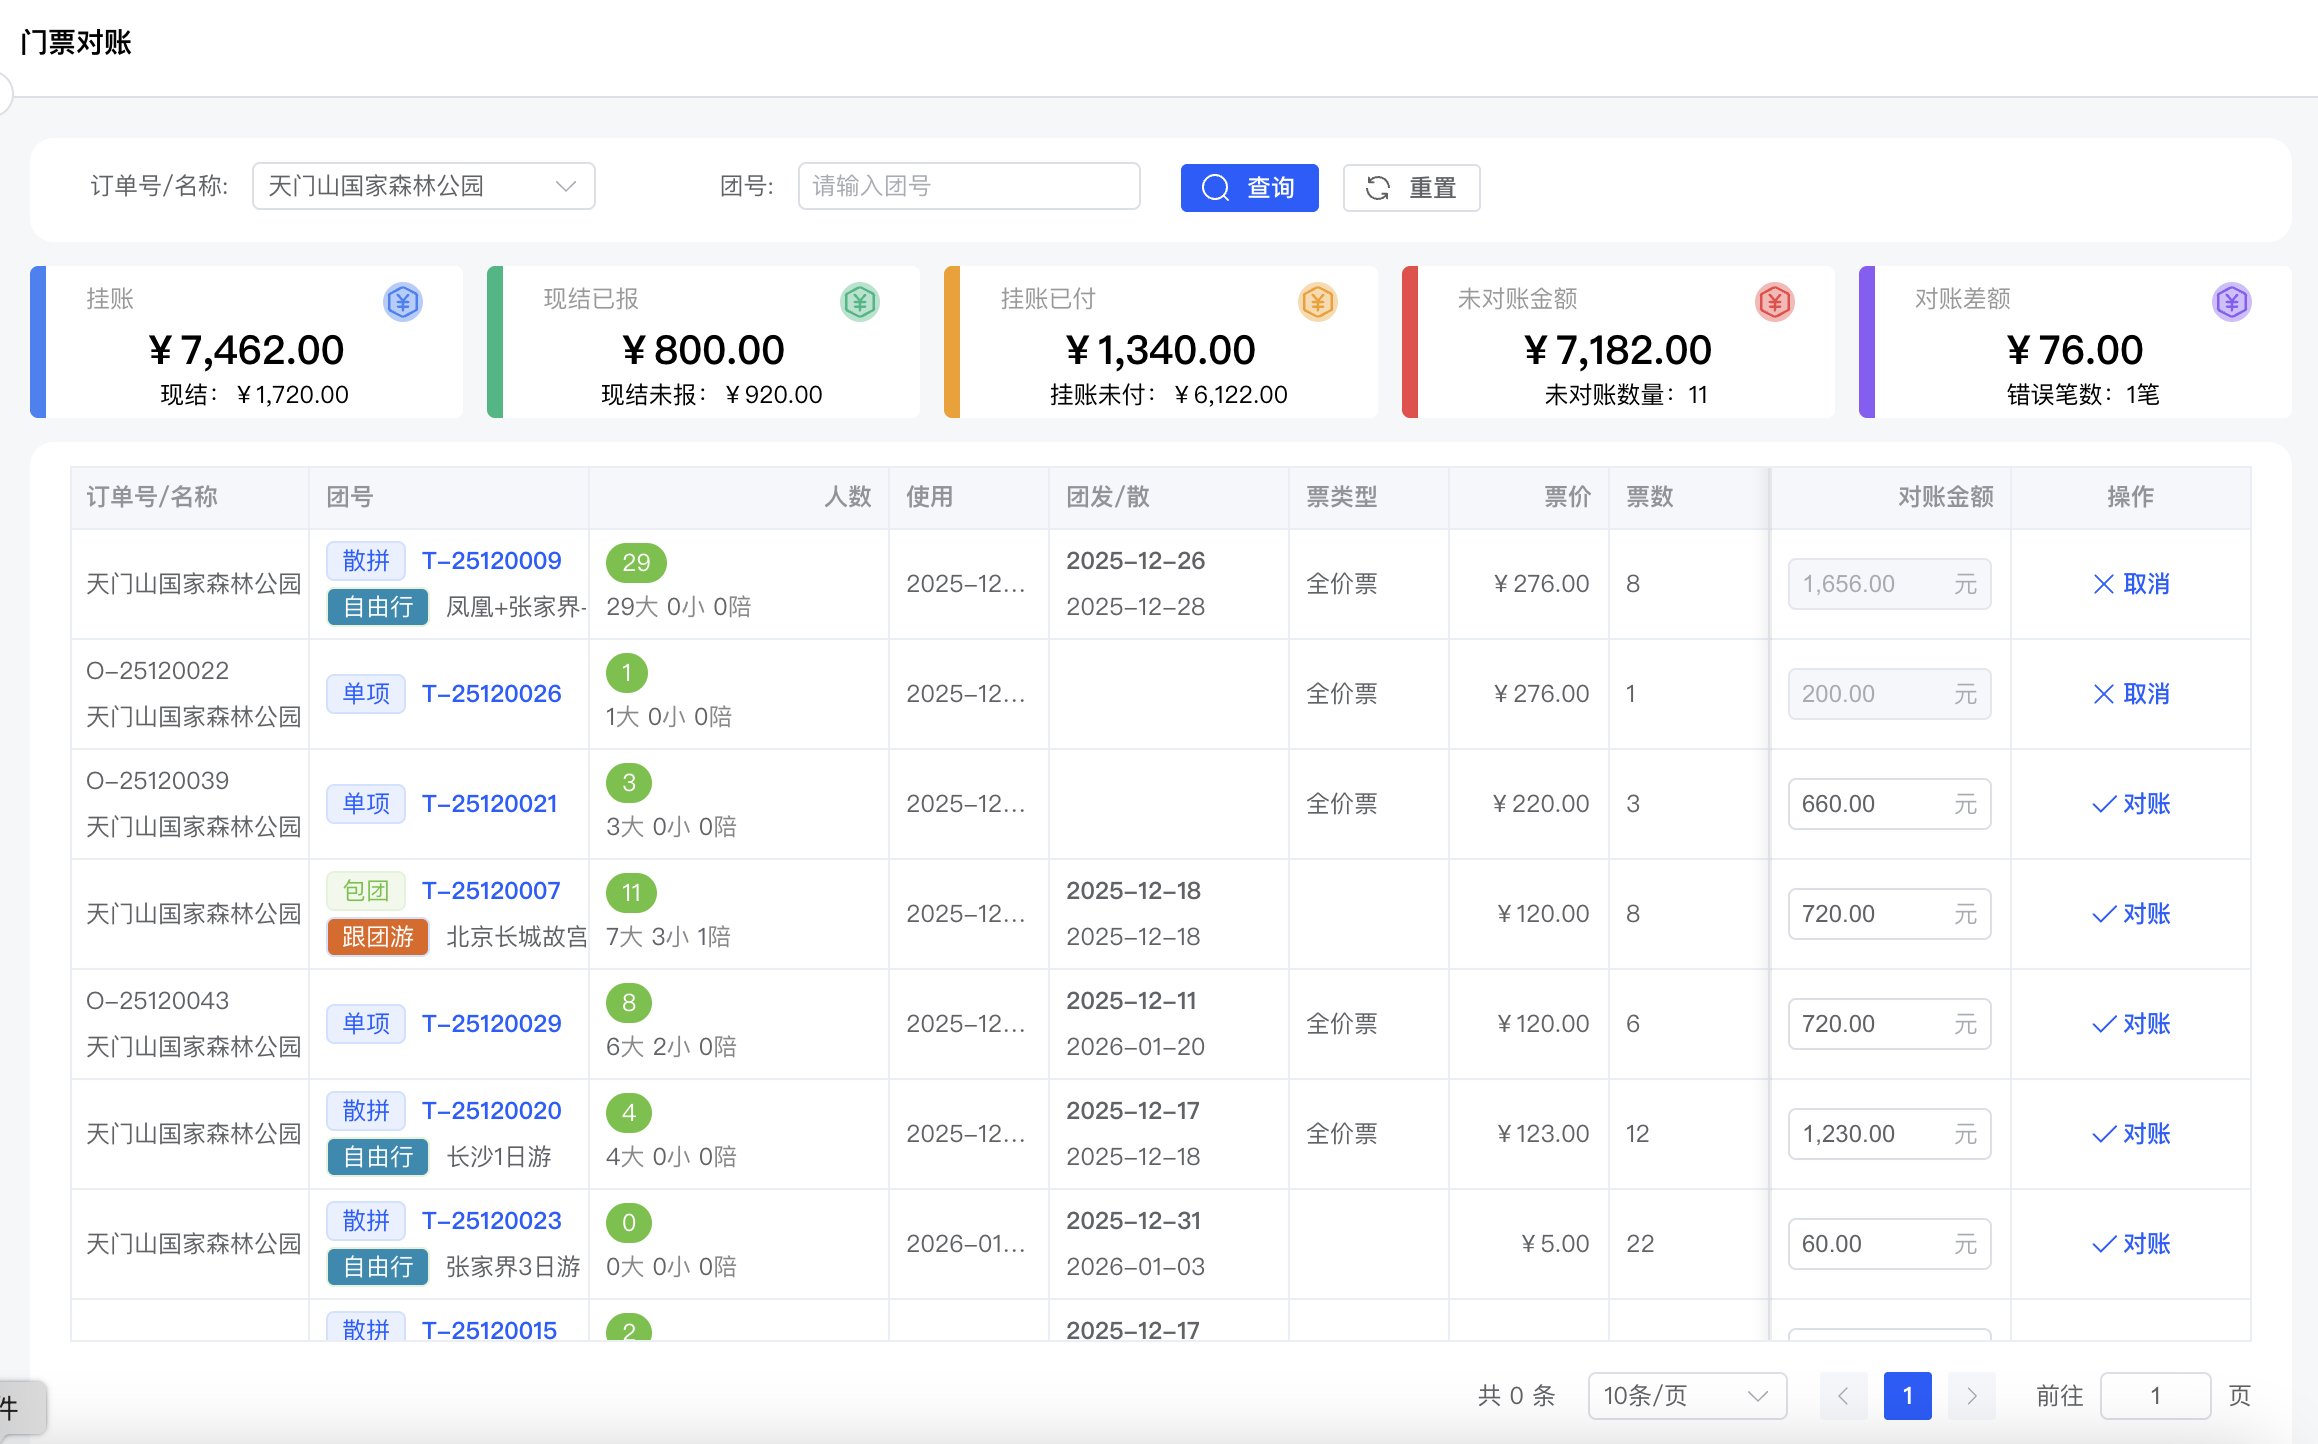
Task: Click the 门票对账 page title
Action: coord(76,42)
